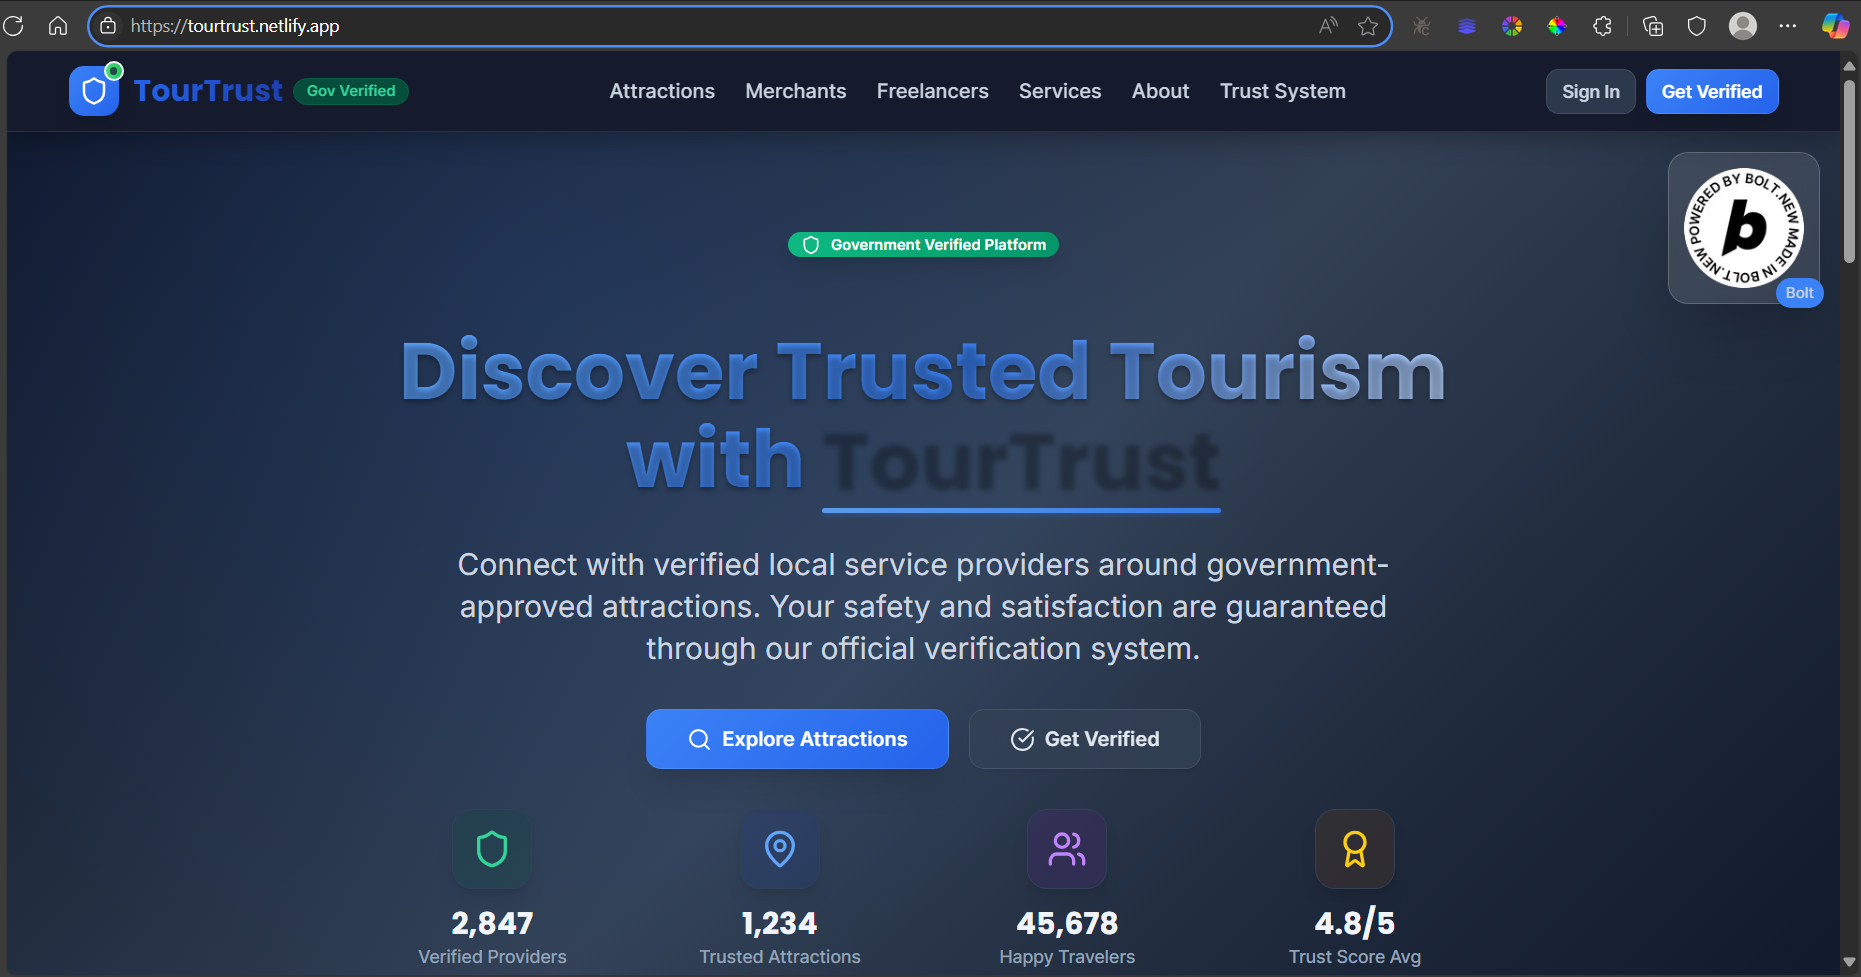The width and height of the screenshot is (1861, 977).
Task: Go to browser home page icon
Action: click(x=58, y=26)
